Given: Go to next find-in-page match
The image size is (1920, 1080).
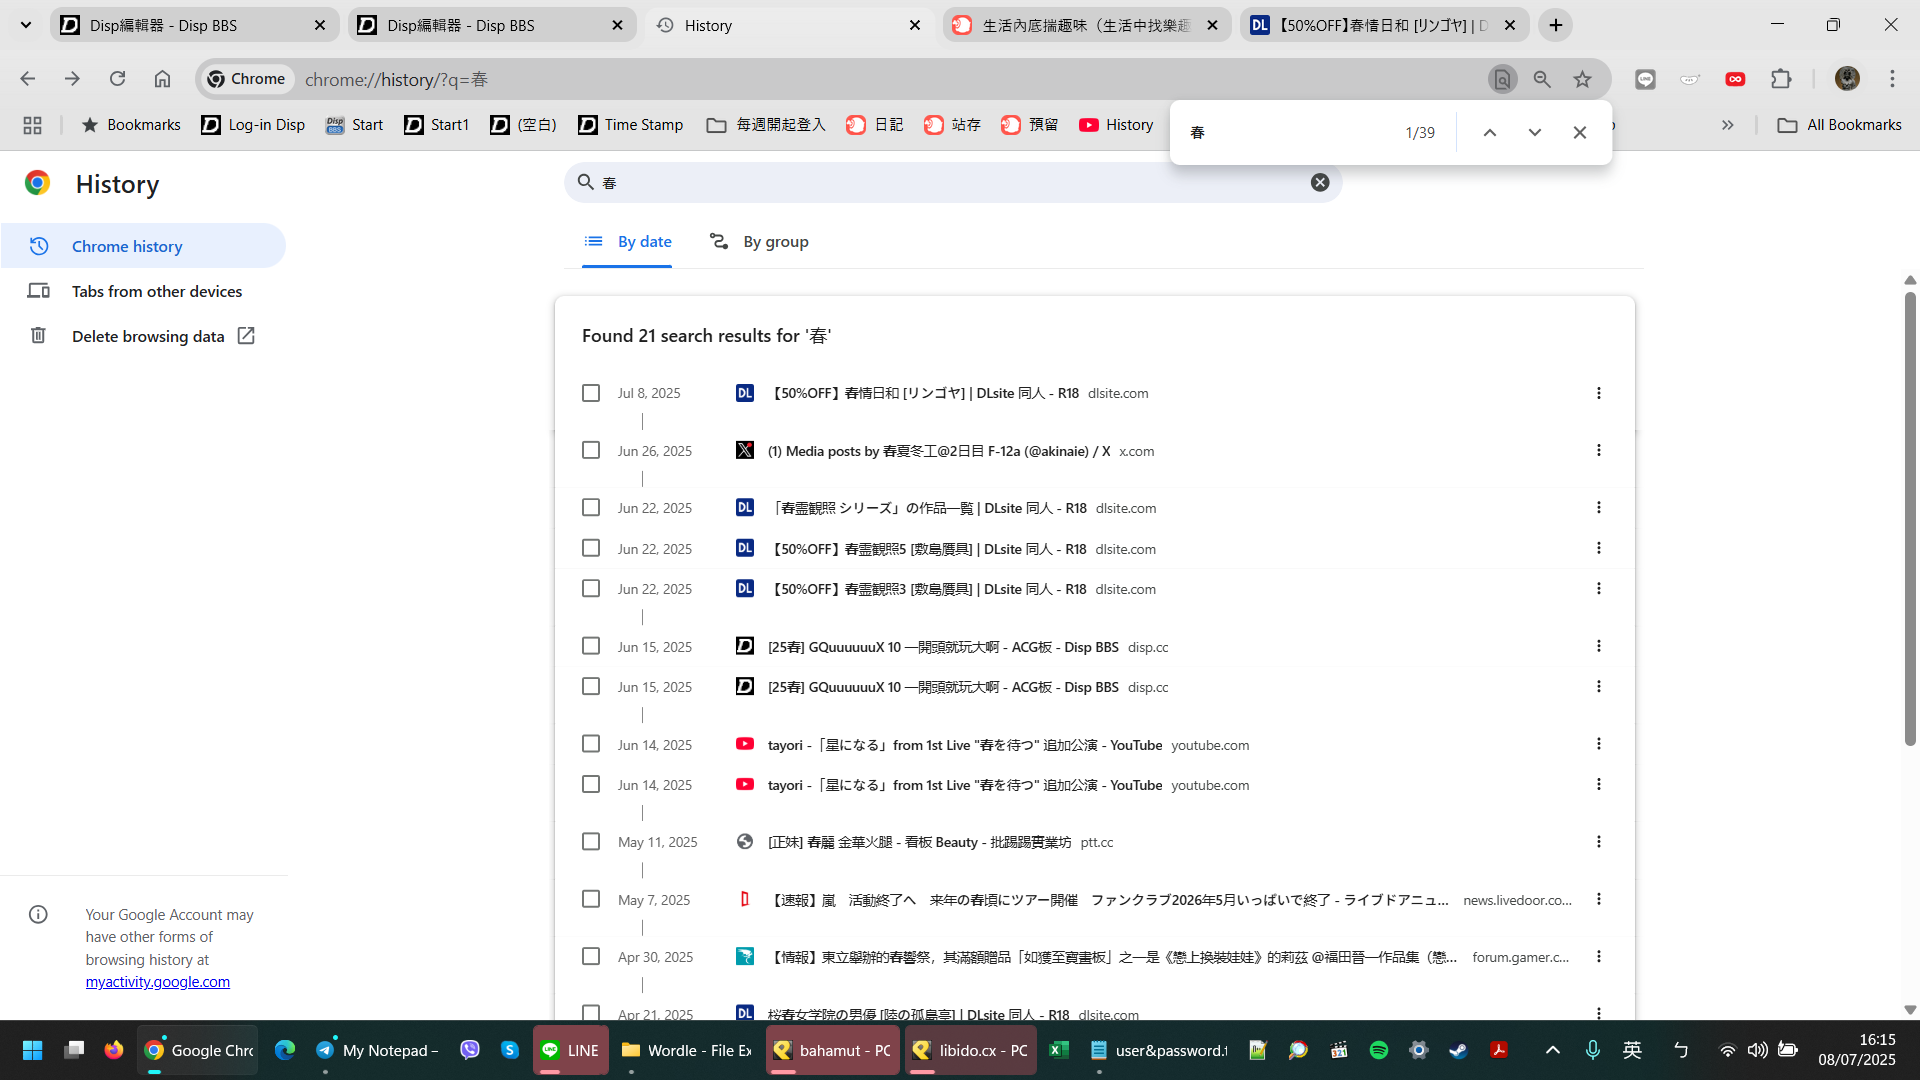Looking at the screenshot, I should coord(1534,132).
